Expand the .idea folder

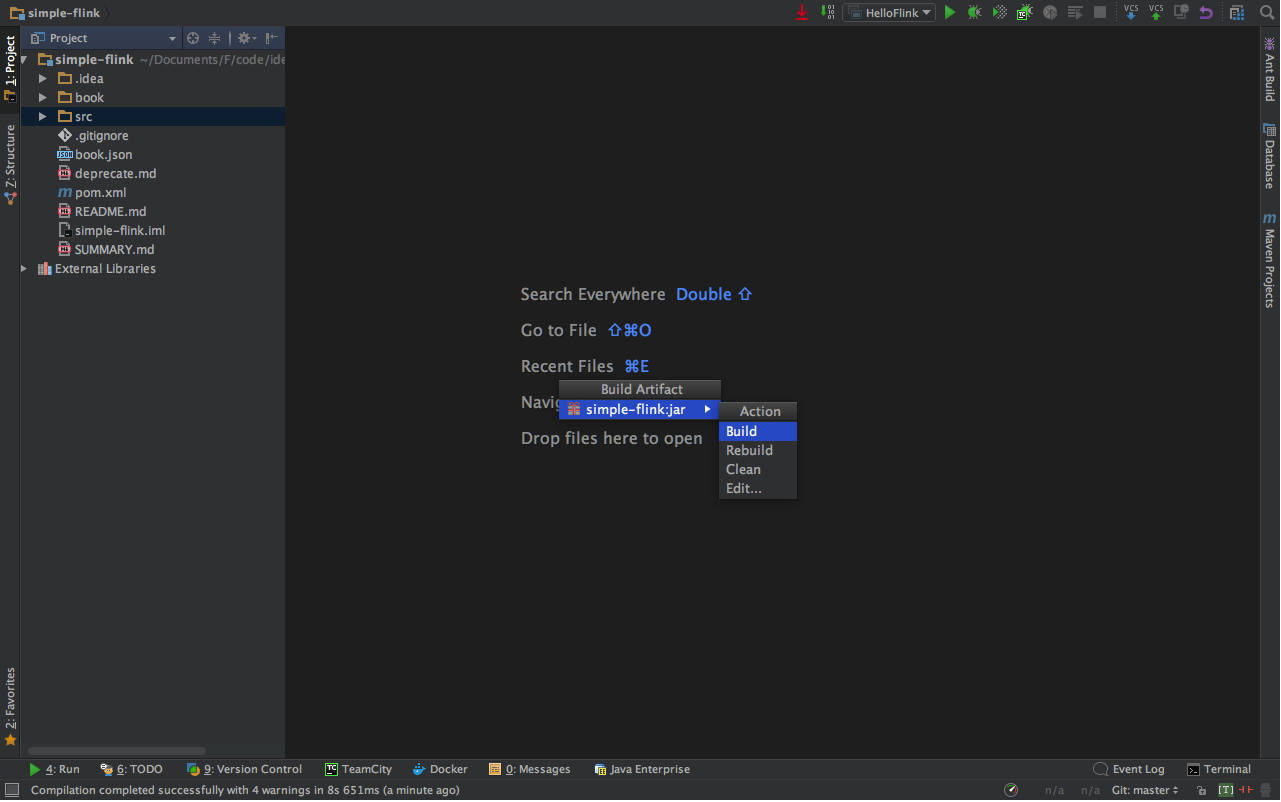(42, 79)
